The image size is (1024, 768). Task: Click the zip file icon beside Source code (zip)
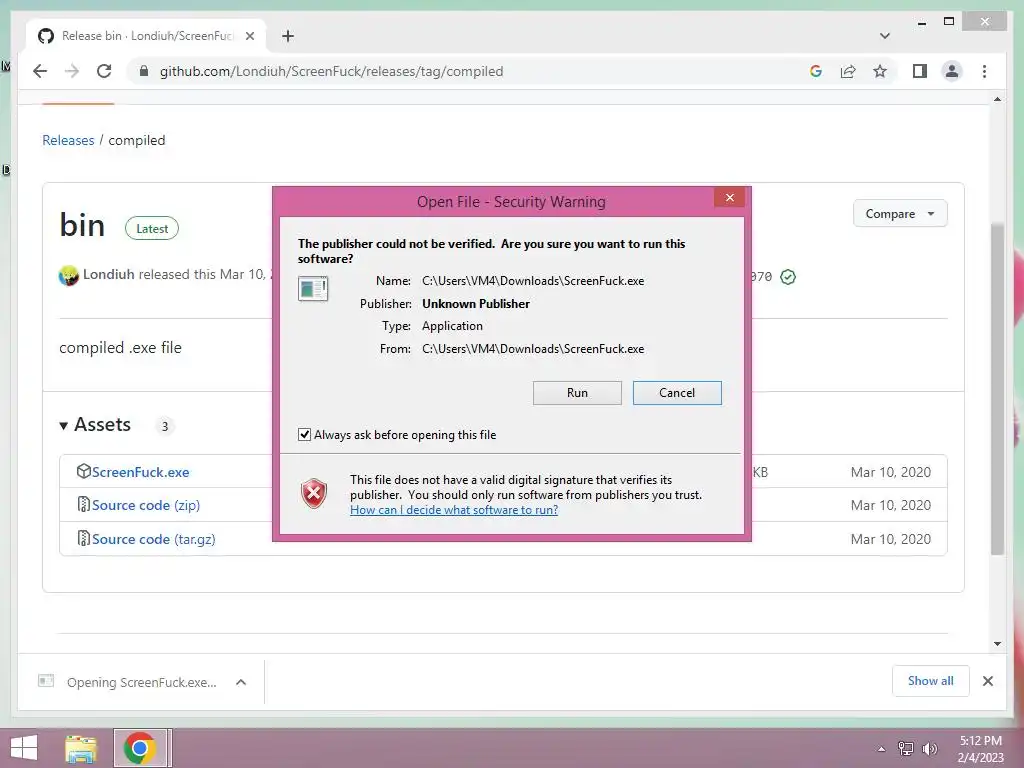[83, 504]
